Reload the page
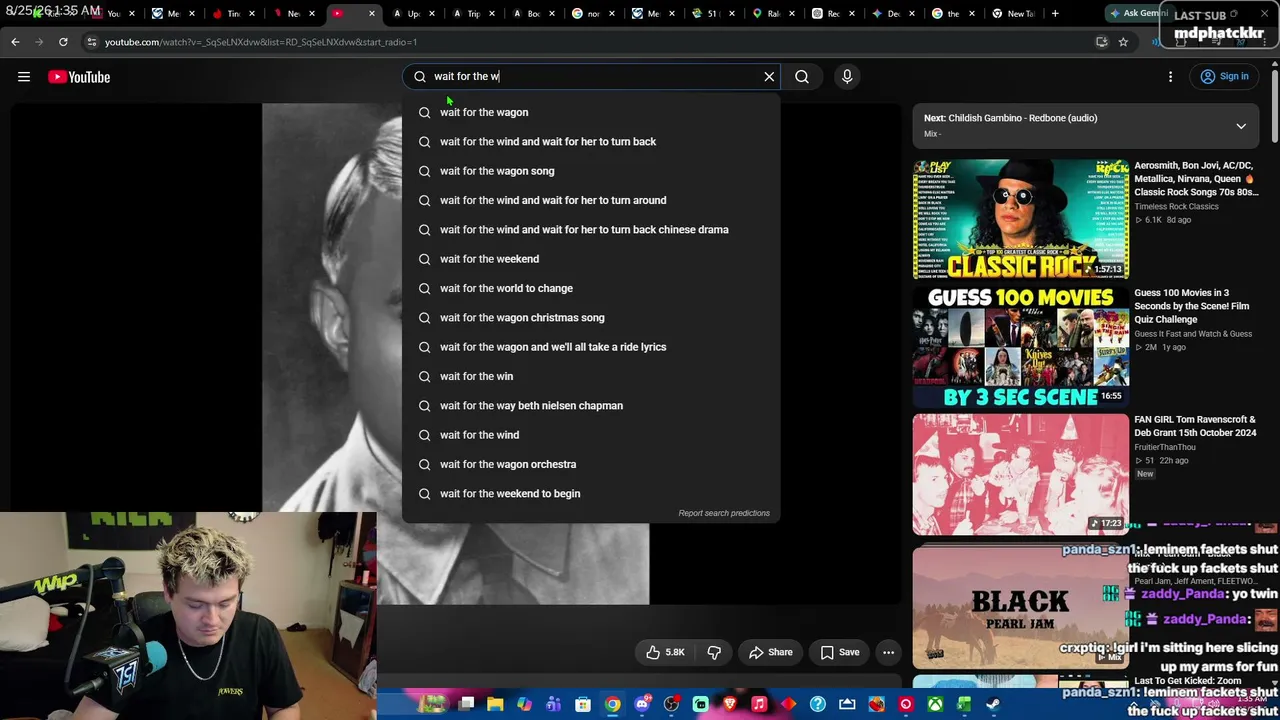The image size is (1280, 720). 63,42
